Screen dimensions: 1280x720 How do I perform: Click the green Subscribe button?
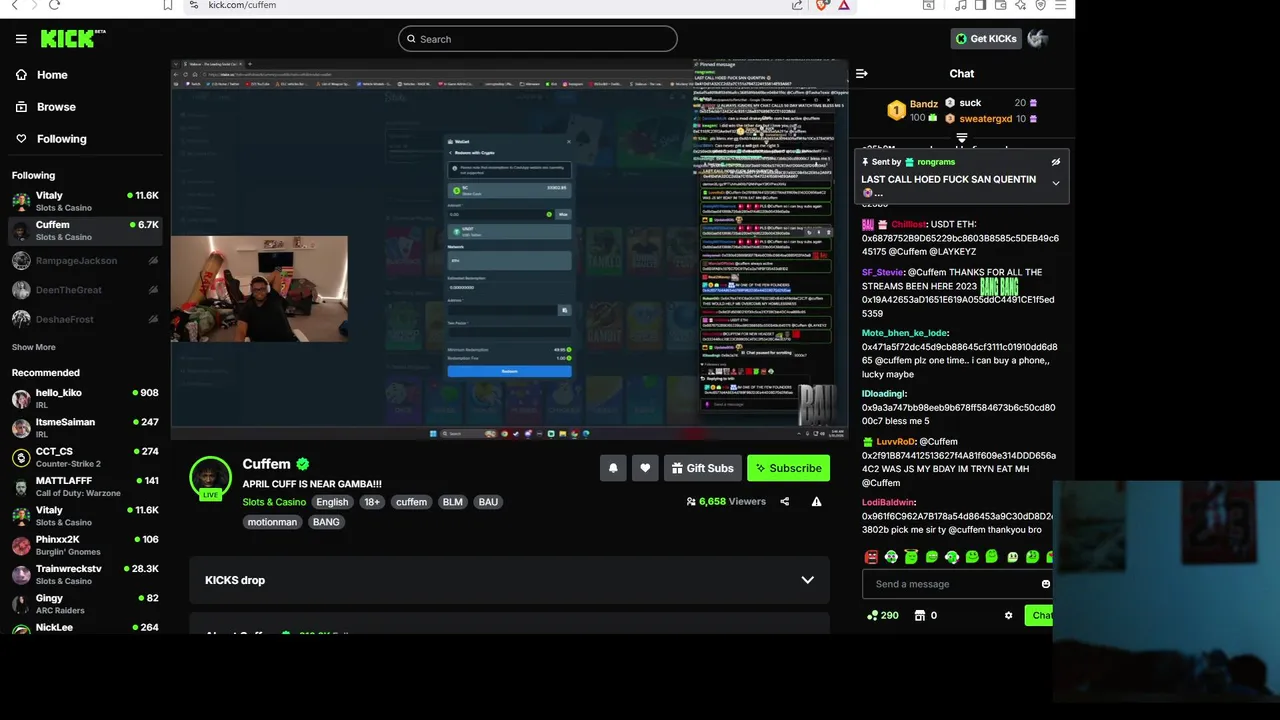788,468
